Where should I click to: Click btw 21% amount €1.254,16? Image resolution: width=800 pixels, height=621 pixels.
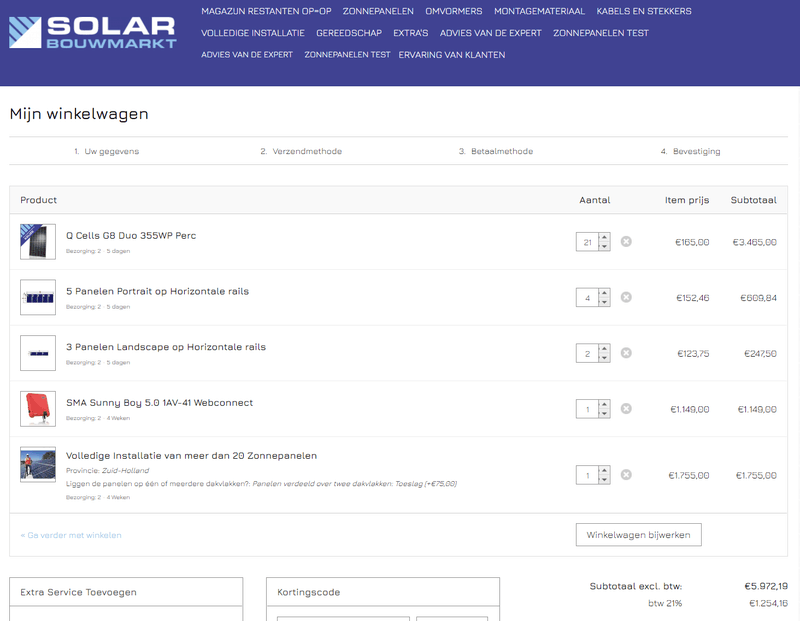point(768,604)
